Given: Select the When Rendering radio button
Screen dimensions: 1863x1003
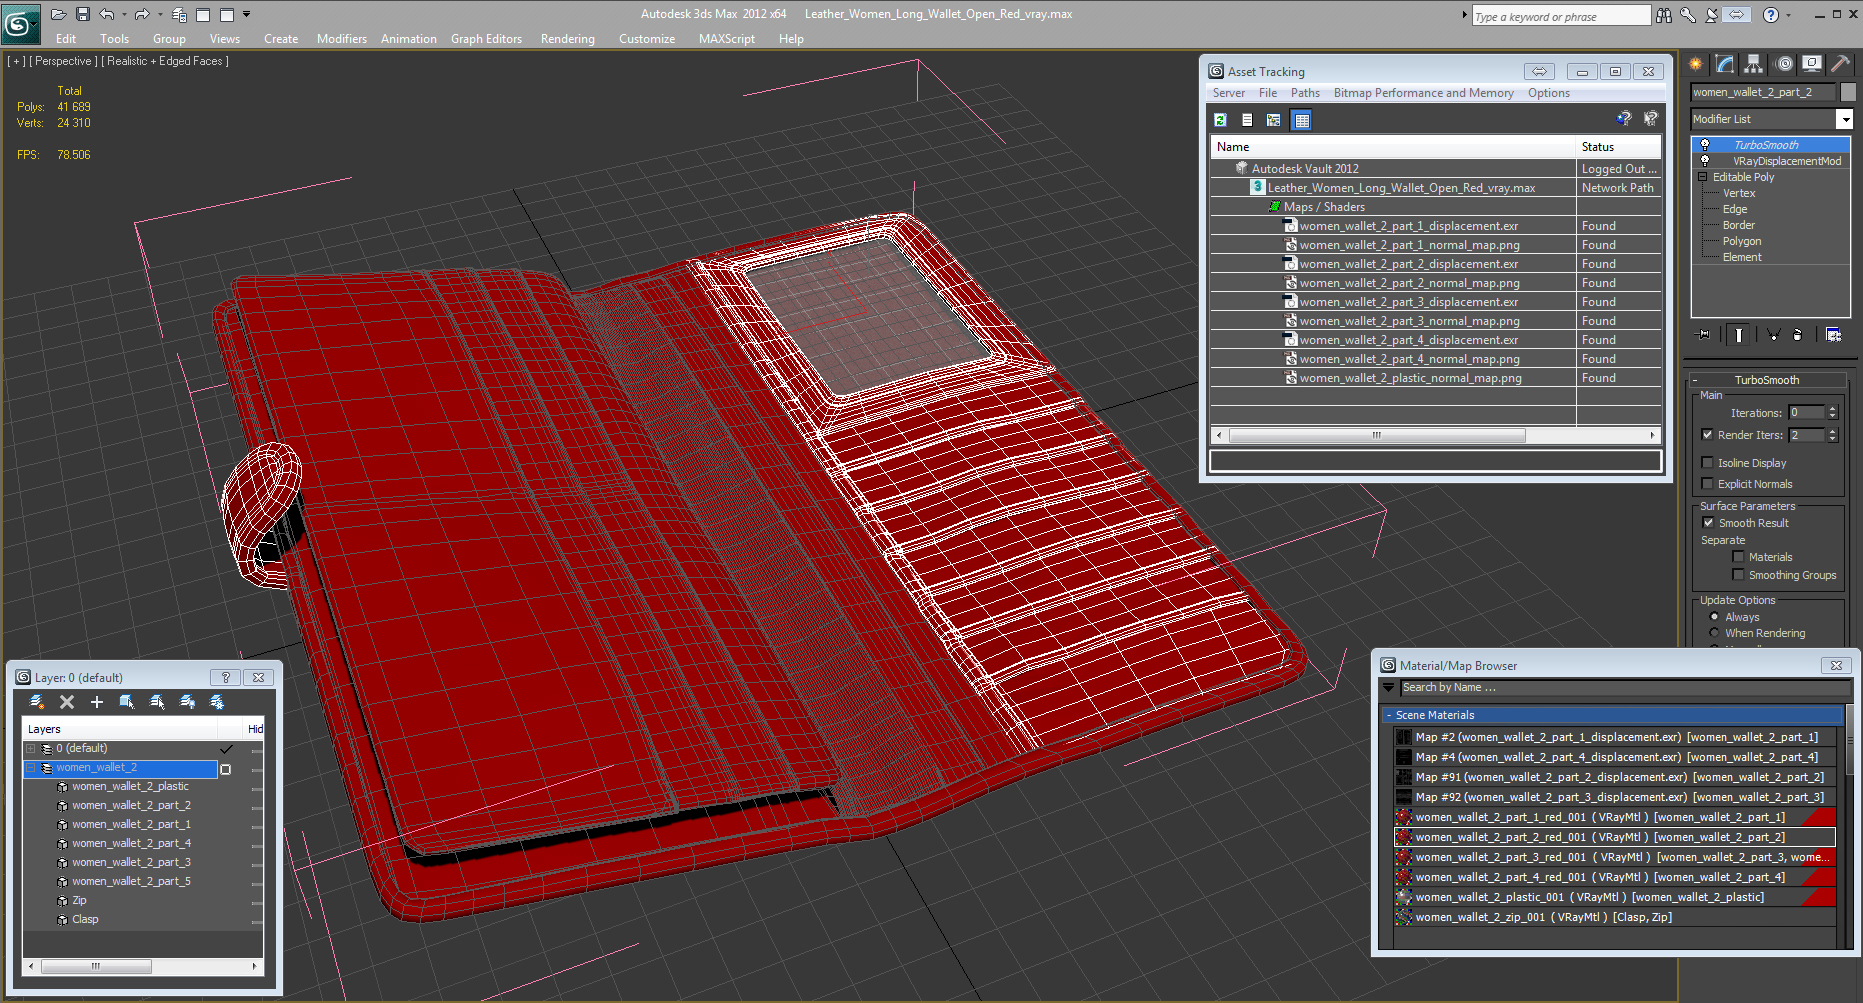Looking at the screenshot, I should point(1714,633).
